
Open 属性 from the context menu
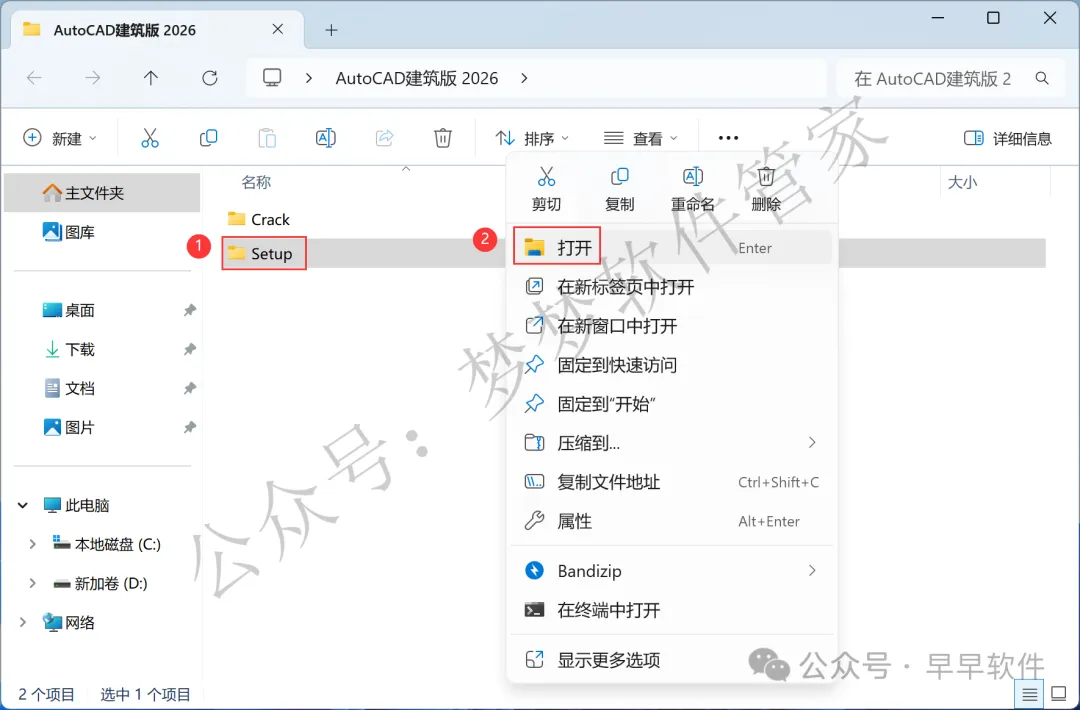pyautogui.click(x=672, y=521)
